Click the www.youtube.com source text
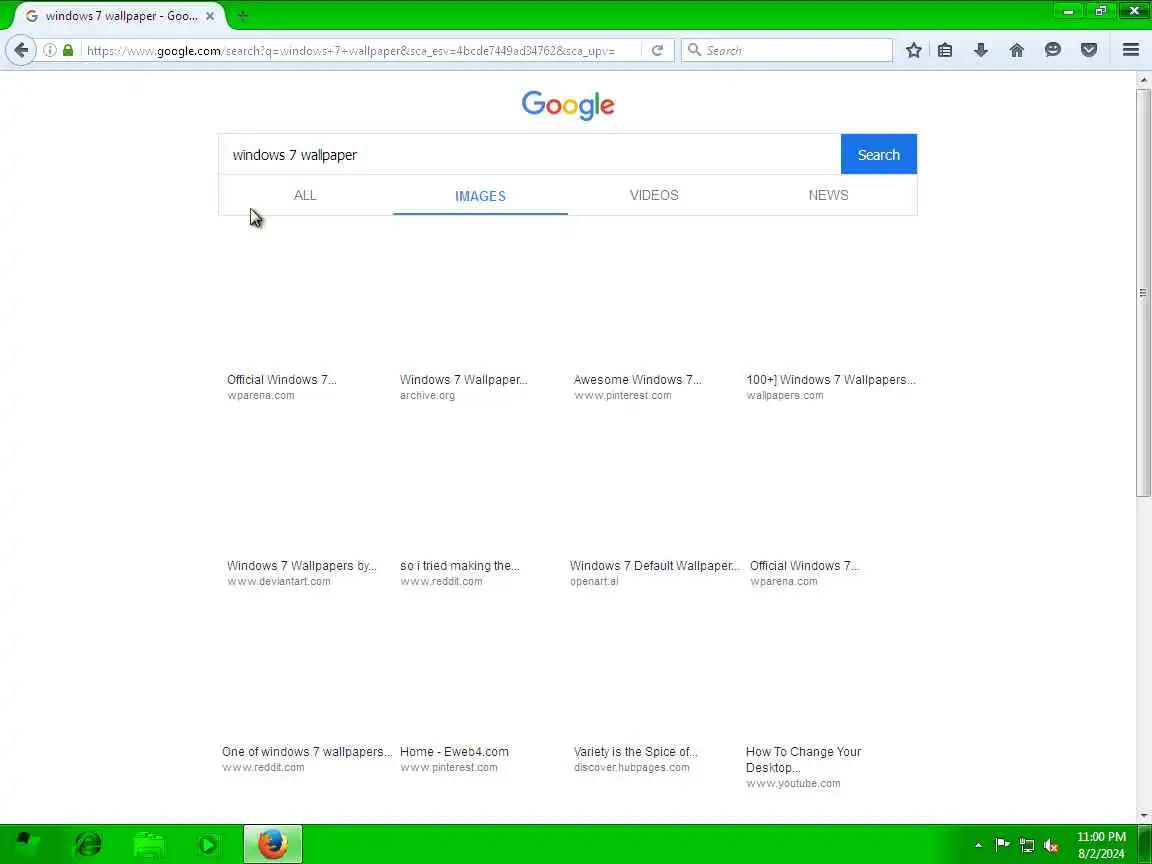The height and width of the screenshot is (864, 1152). 793,783
